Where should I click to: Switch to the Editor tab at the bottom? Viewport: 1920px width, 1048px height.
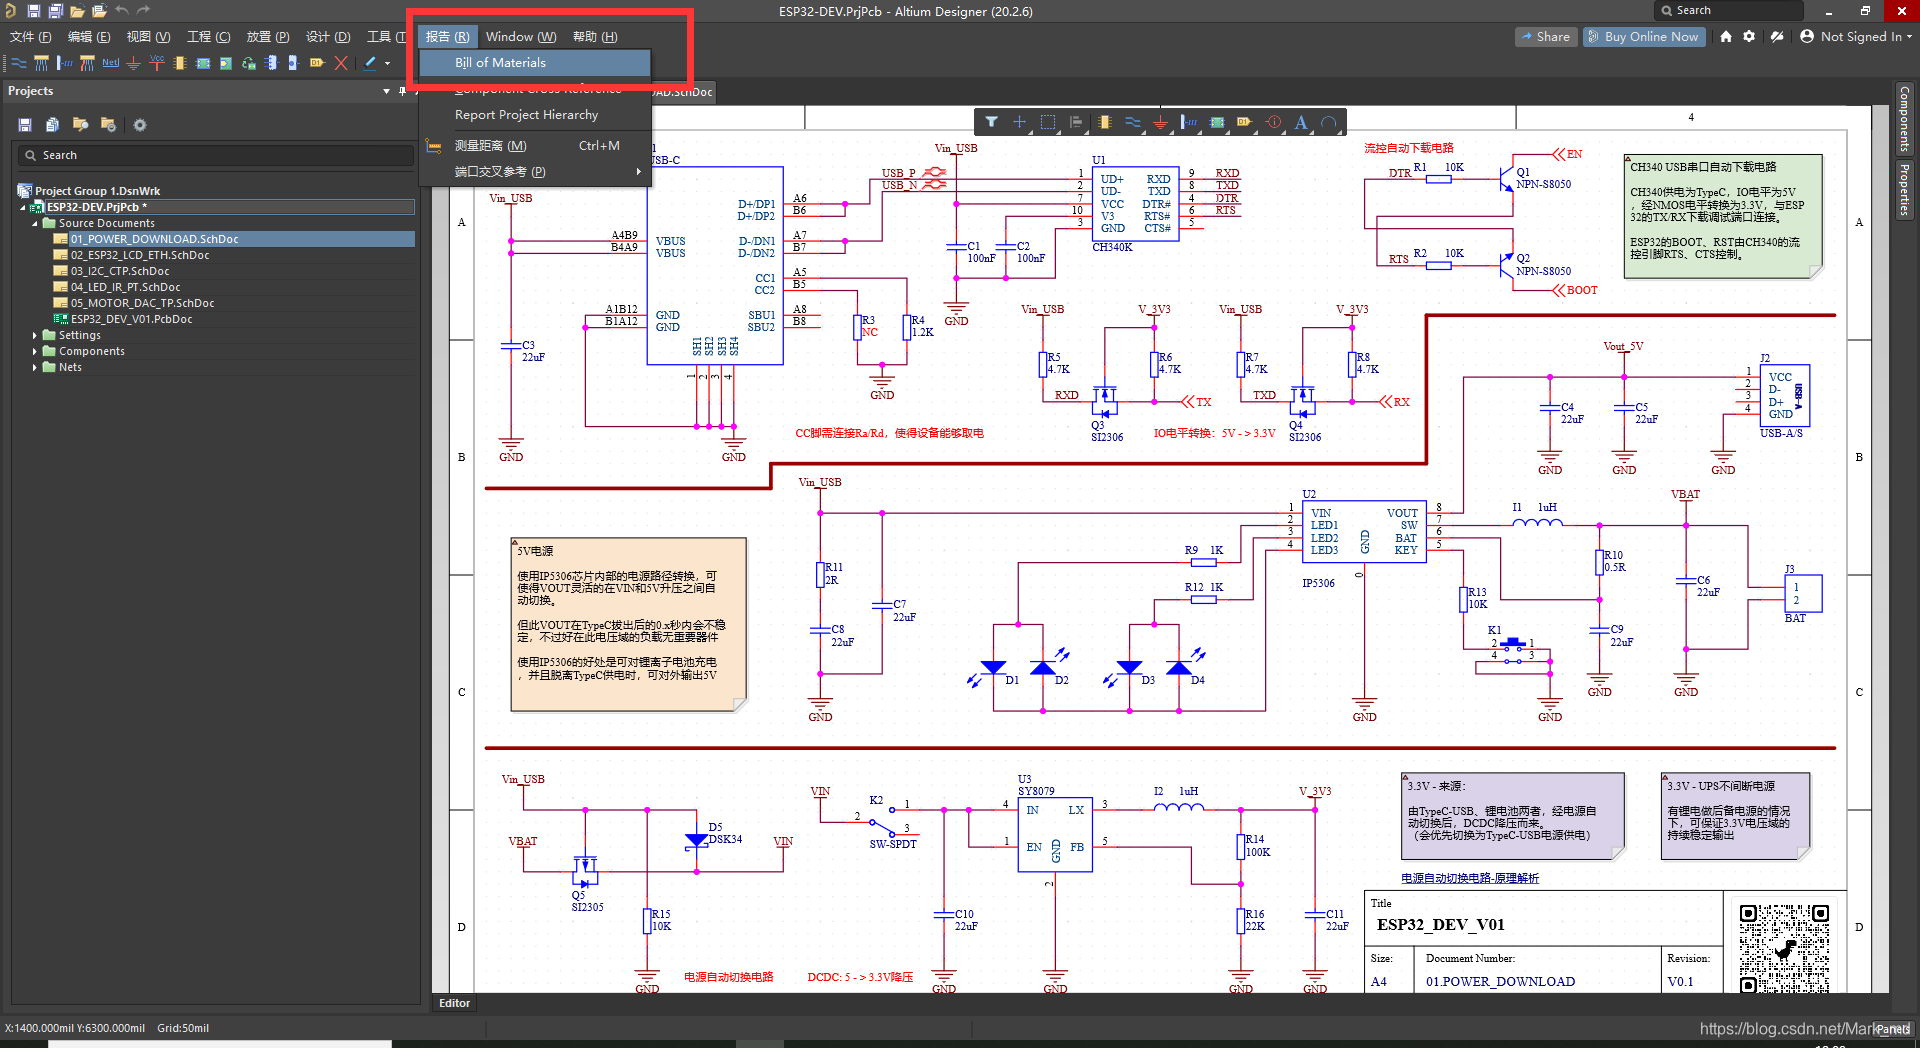click(x=454, y=1003)
